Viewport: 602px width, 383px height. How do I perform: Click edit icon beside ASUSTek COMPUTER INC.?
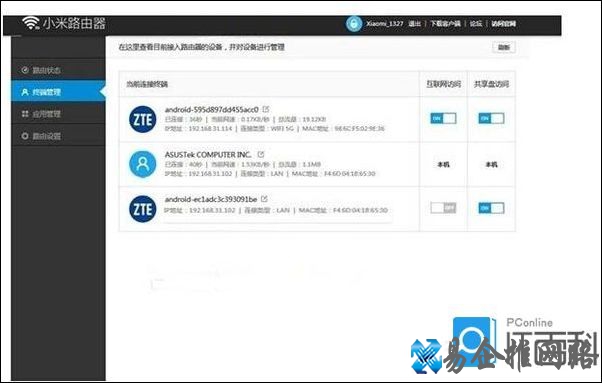pos(261,154)
